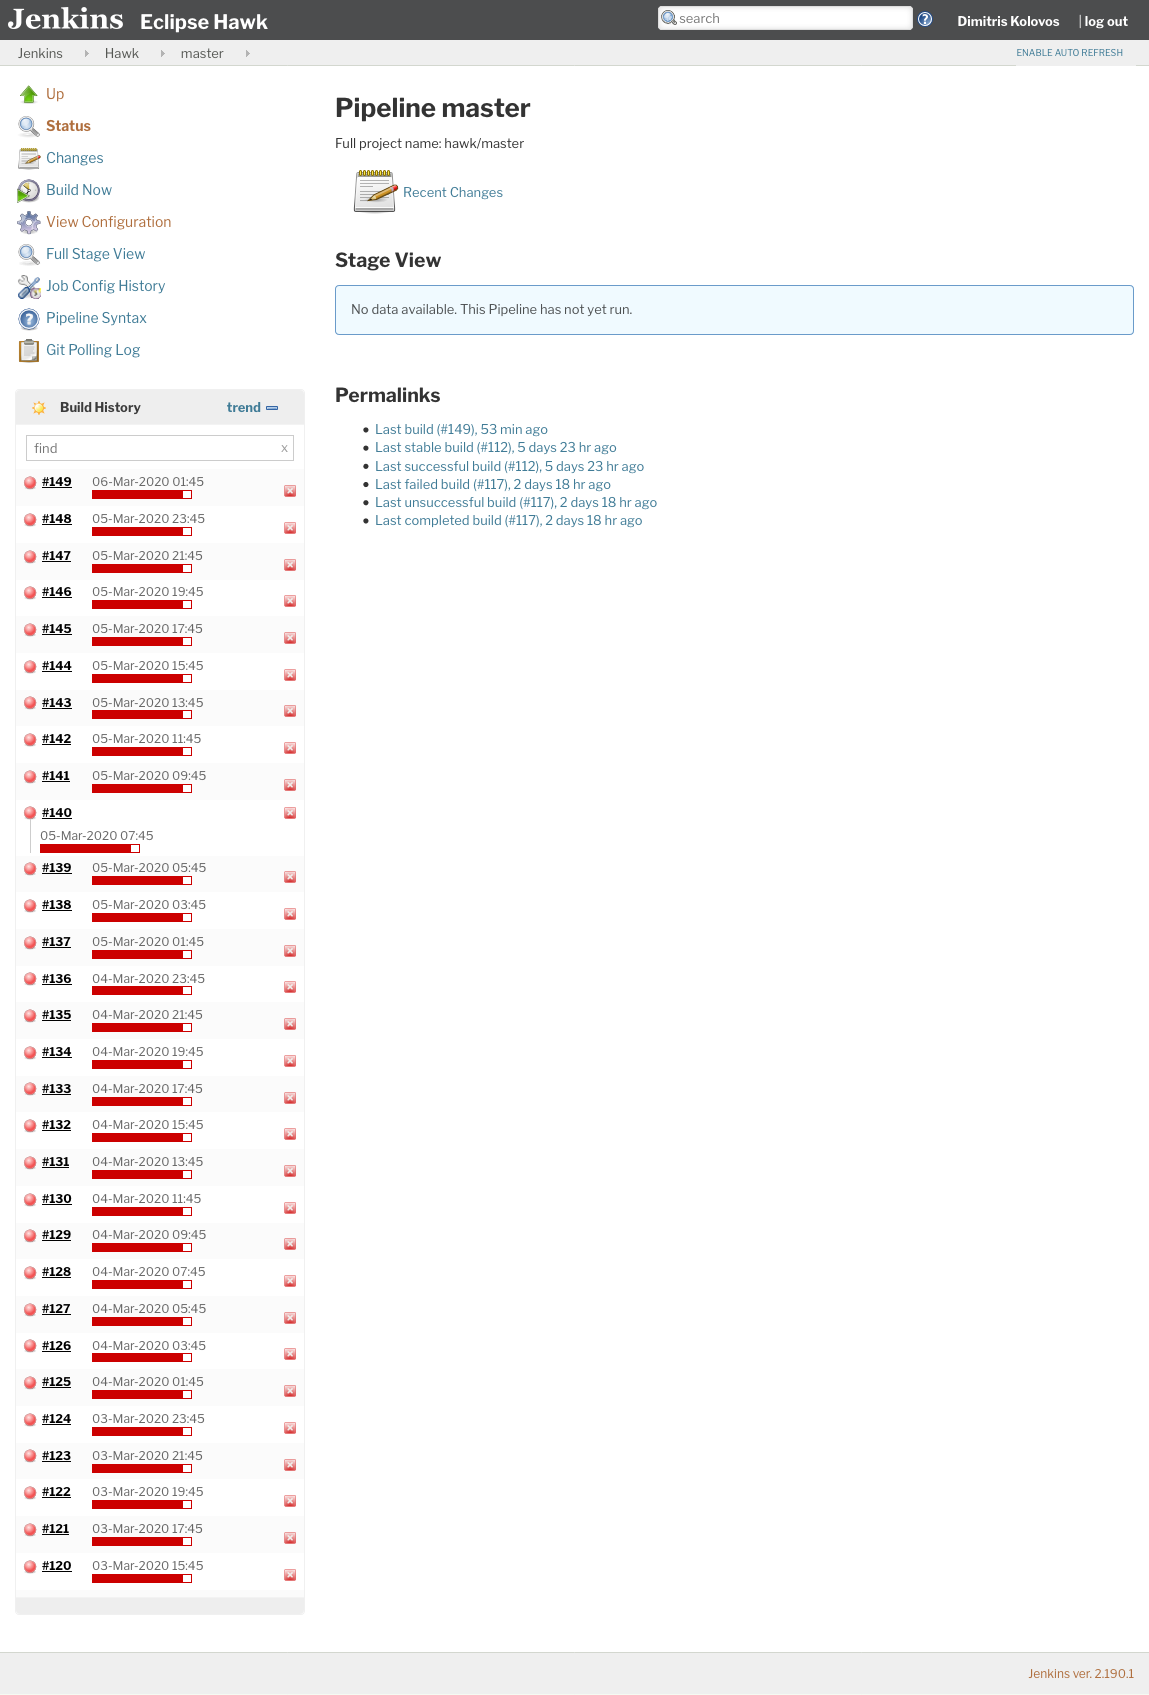This screenshot has width=1149, height=1695.
Task: Enable auto refresh link
Action: coord(1070,53)
